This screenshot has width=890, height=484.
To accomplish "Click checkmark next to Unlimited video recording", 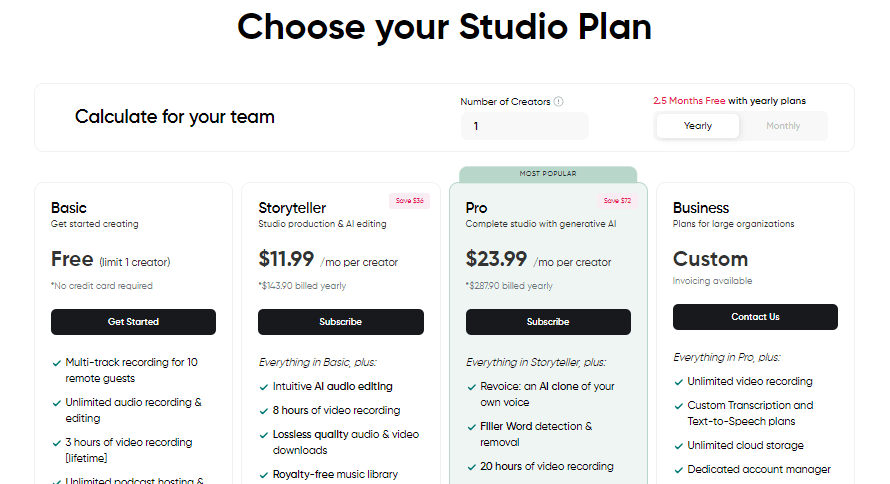I will click(x=678, y=382).
